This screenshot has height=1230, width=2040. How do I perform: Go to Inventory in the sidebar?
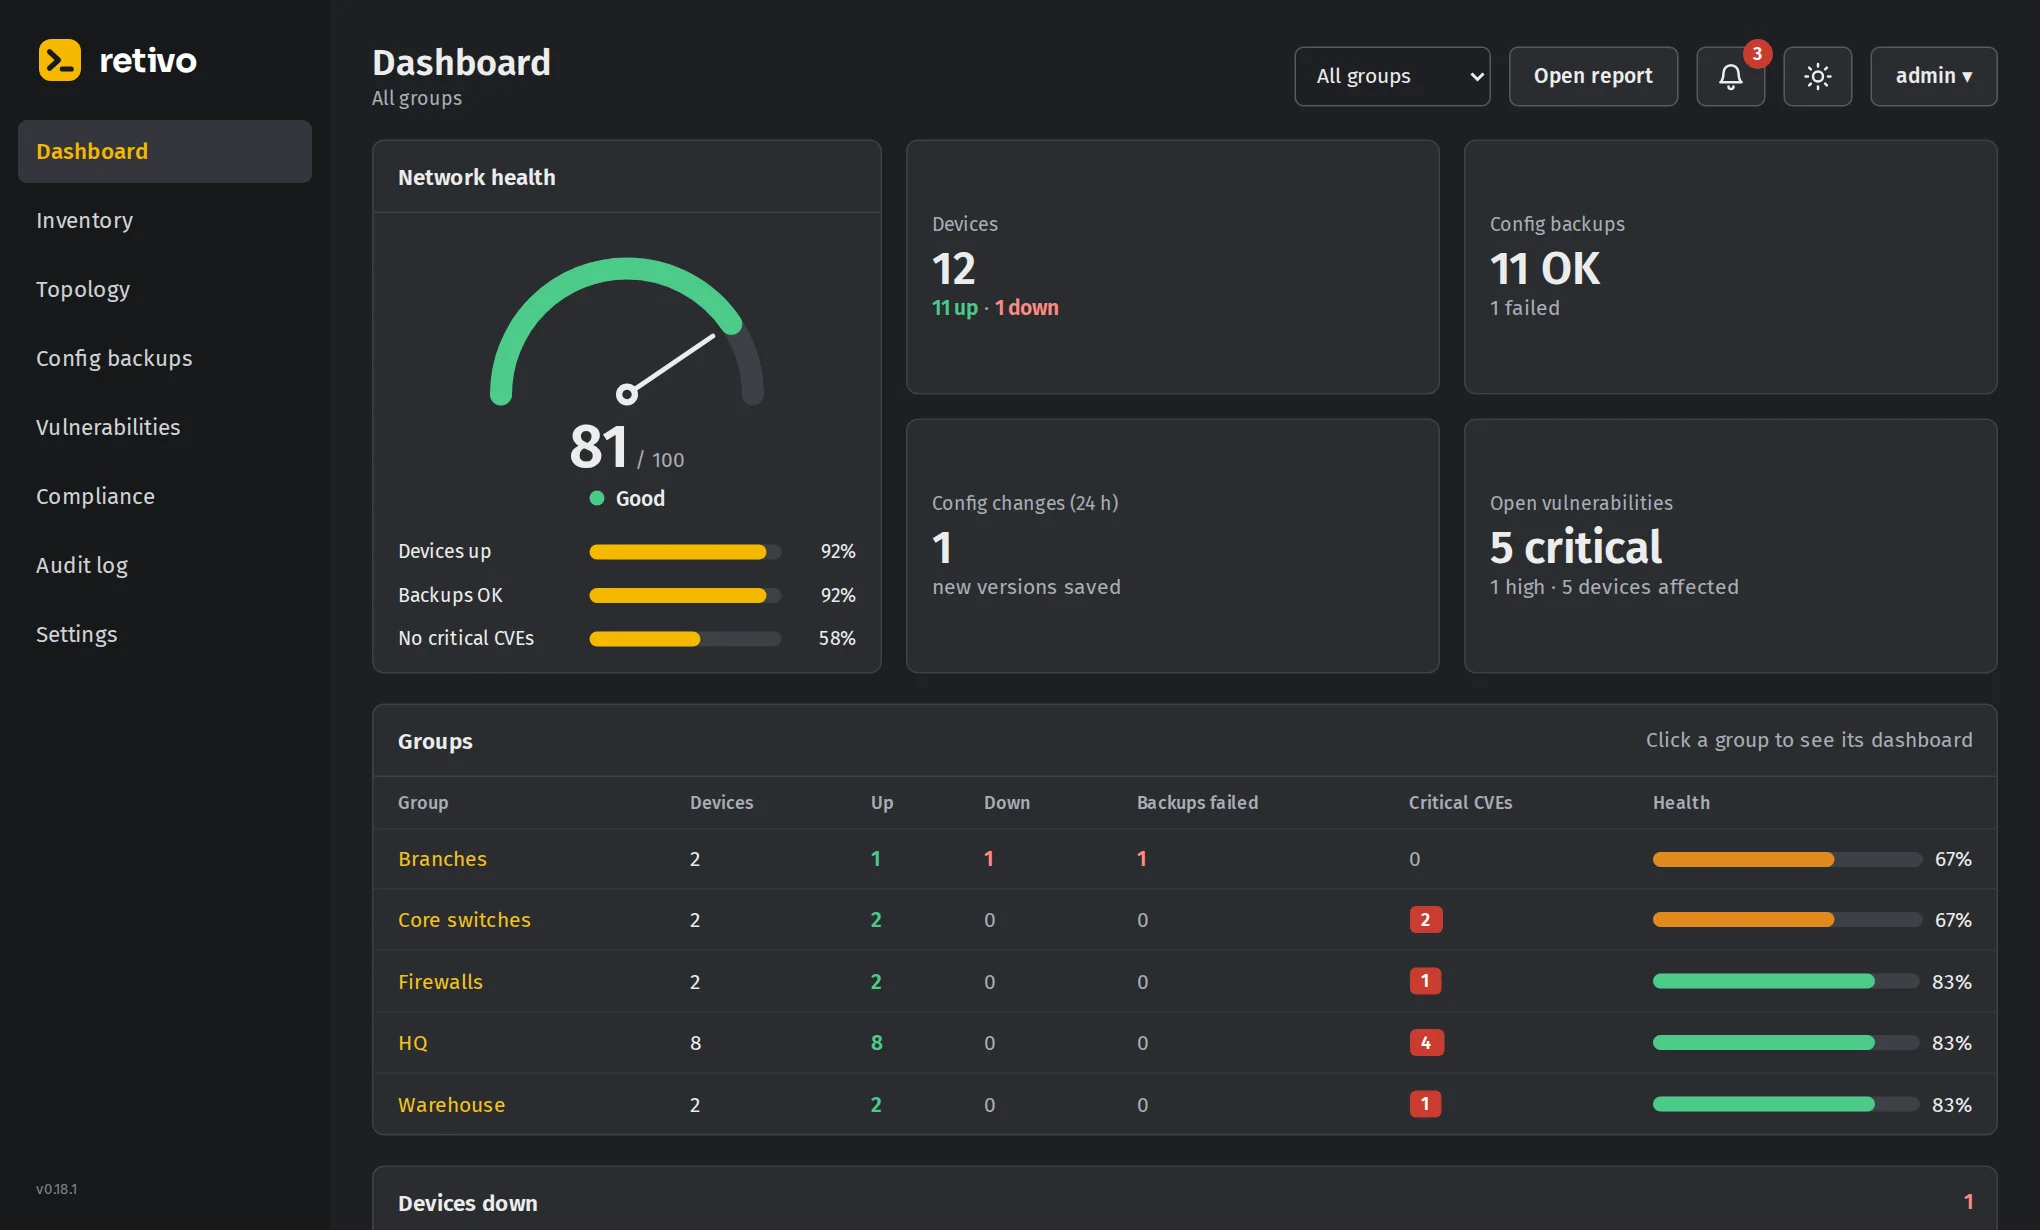(165, 220)
